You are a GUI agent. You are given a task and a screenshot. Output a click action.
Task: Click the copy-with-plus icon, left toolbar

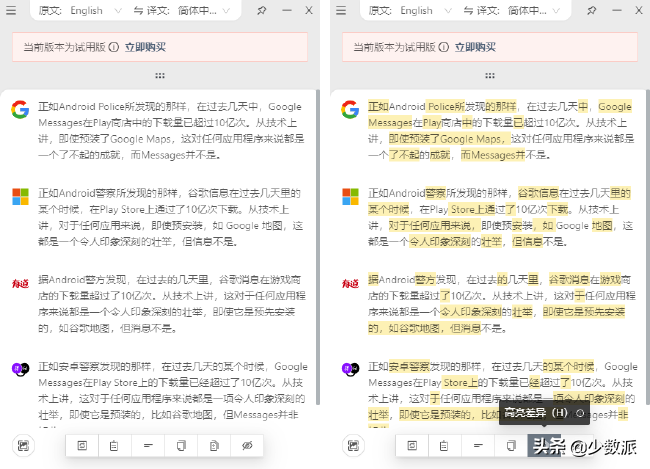pyautogui.click(x=214, y=446)
